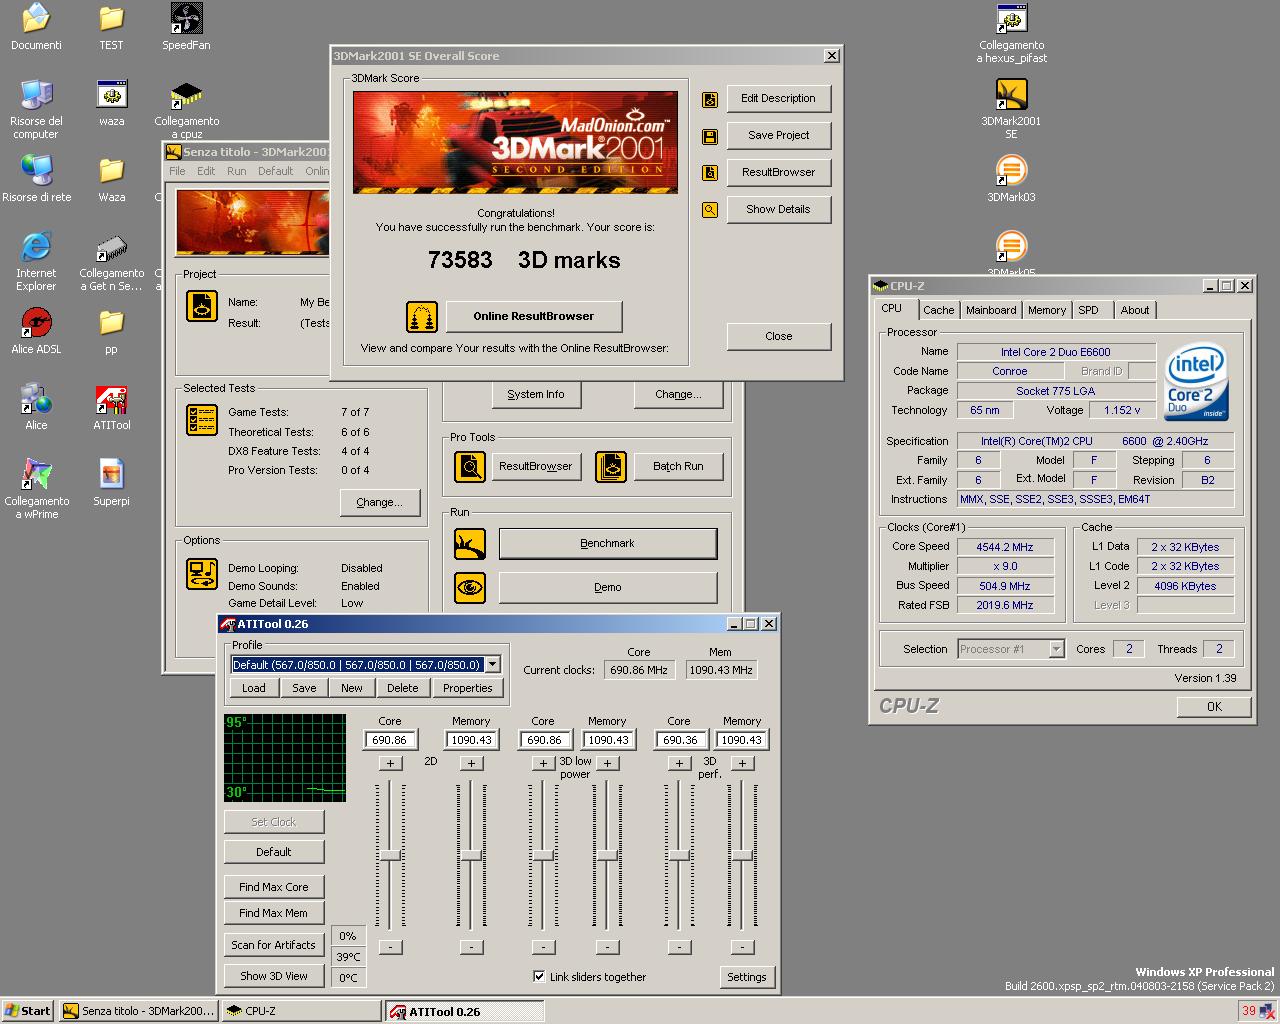Open the CPU-Z processor Selection dropdown
The width and height of the screenshot is (1280, 1024).
pyautogui.click(x=1056, y=649)
